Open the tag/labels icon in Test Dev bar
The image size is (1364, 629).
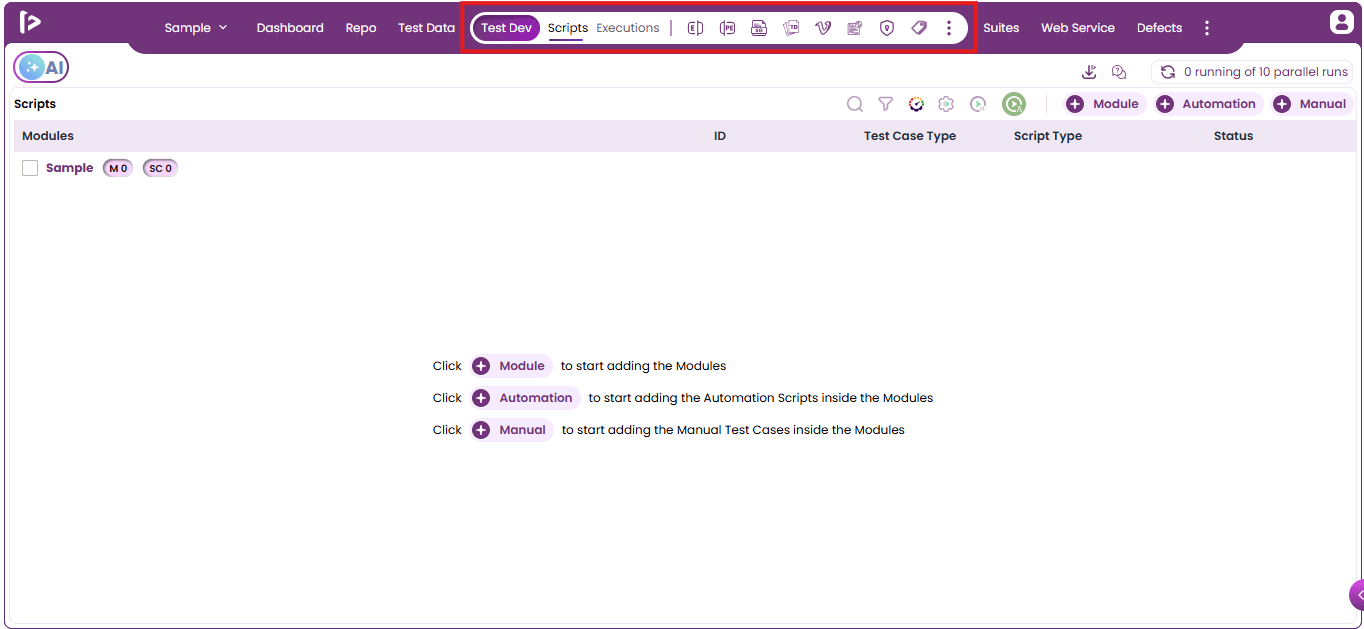(919, 28)
